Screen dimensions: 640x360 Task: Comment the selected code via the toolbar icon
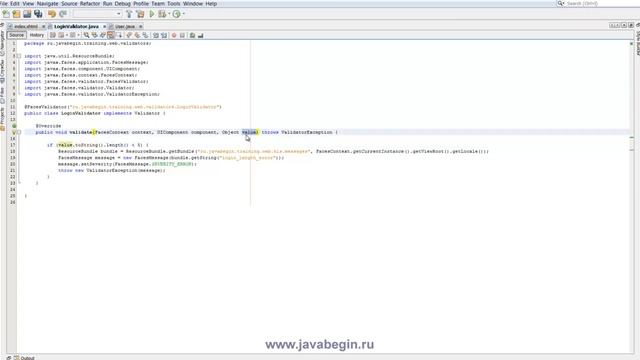(192, 36)
